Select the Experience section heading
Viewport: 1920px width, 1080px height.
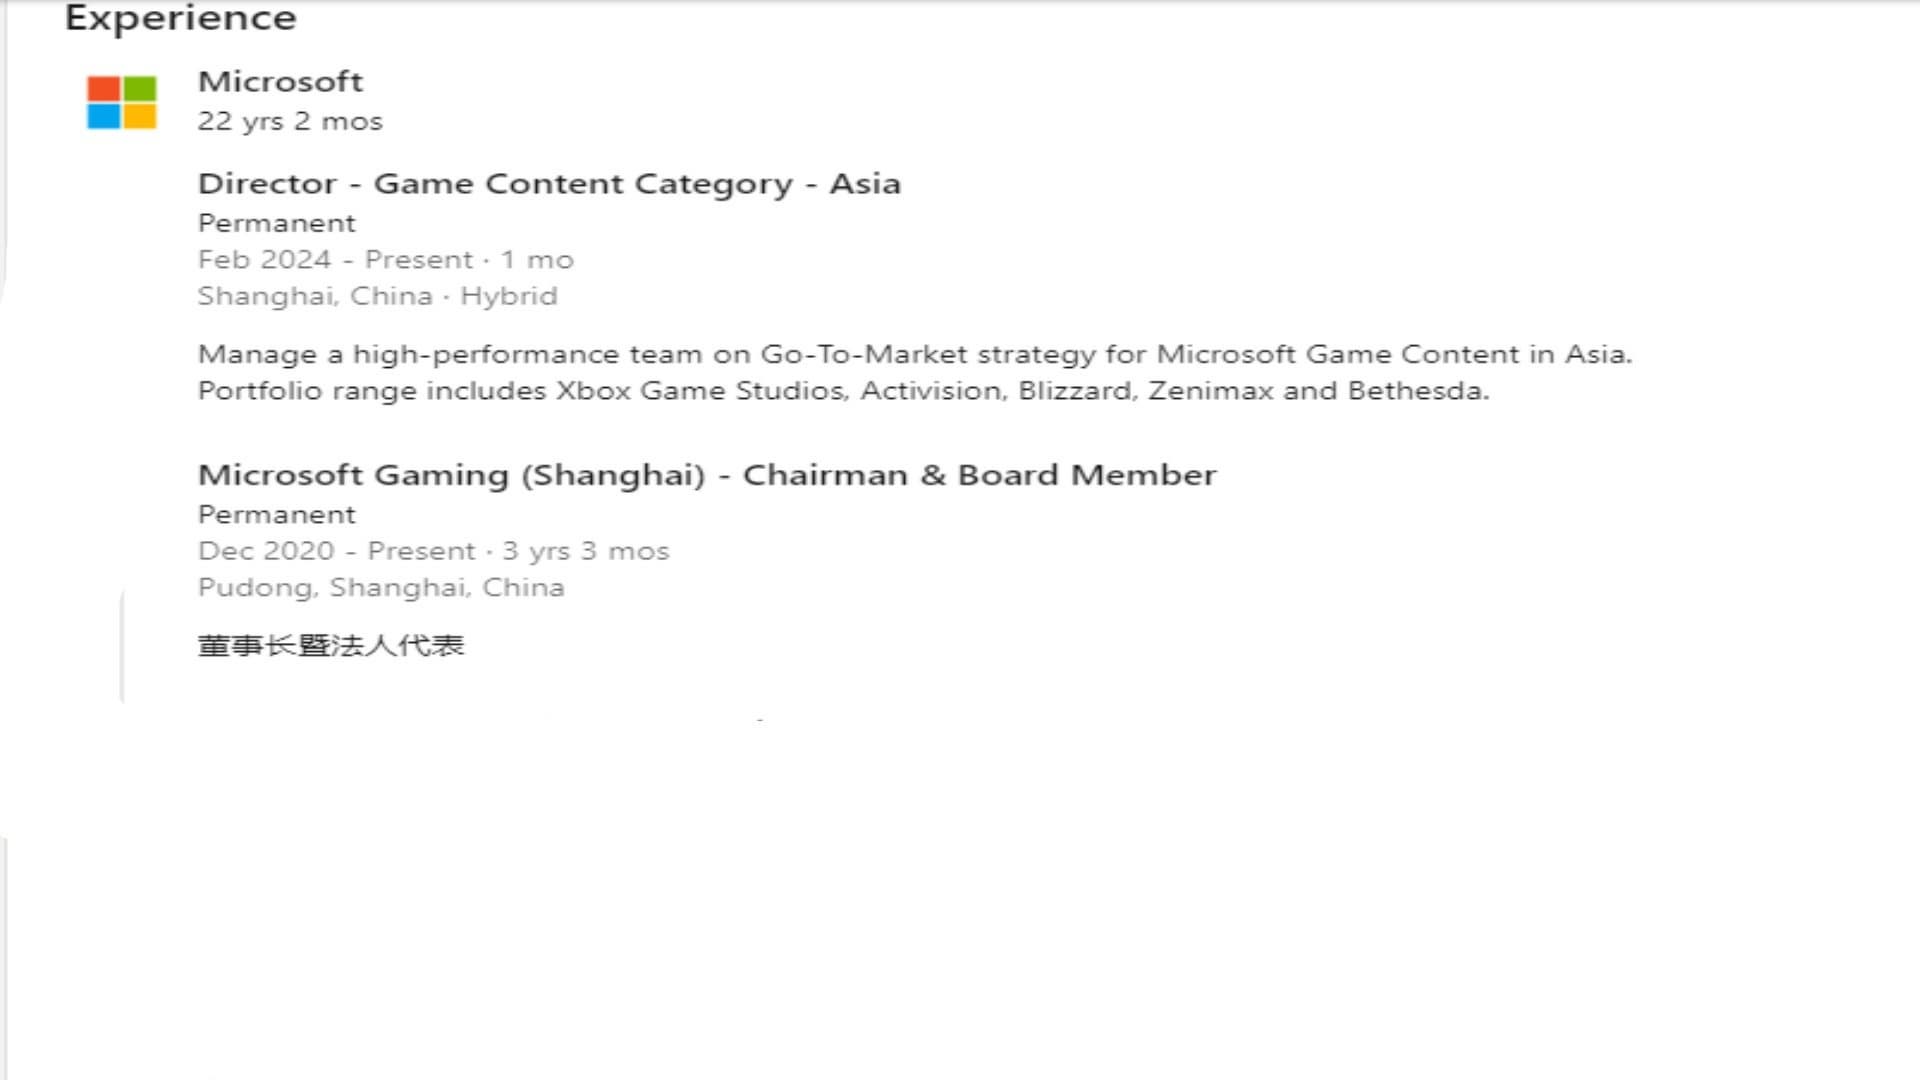click(x=180, y=18)
